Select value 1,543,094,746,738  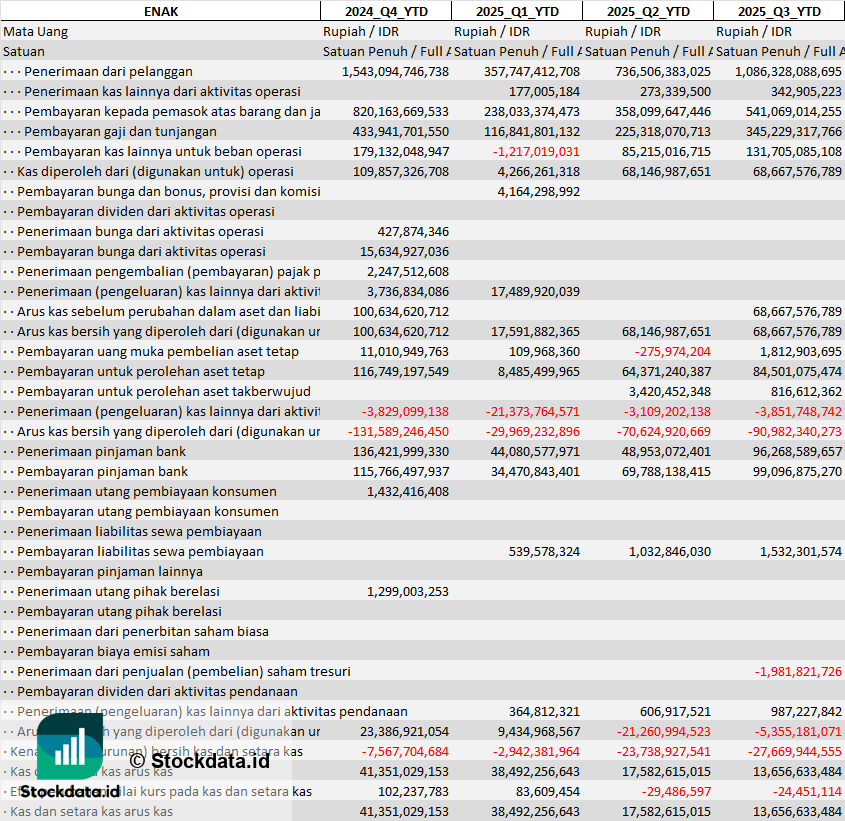coord(396,72)
